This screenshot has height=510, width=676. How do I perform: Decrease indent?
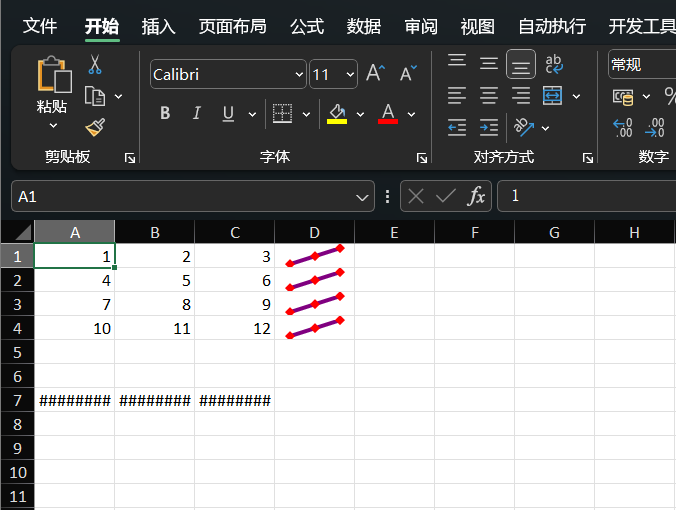point(457,128)
